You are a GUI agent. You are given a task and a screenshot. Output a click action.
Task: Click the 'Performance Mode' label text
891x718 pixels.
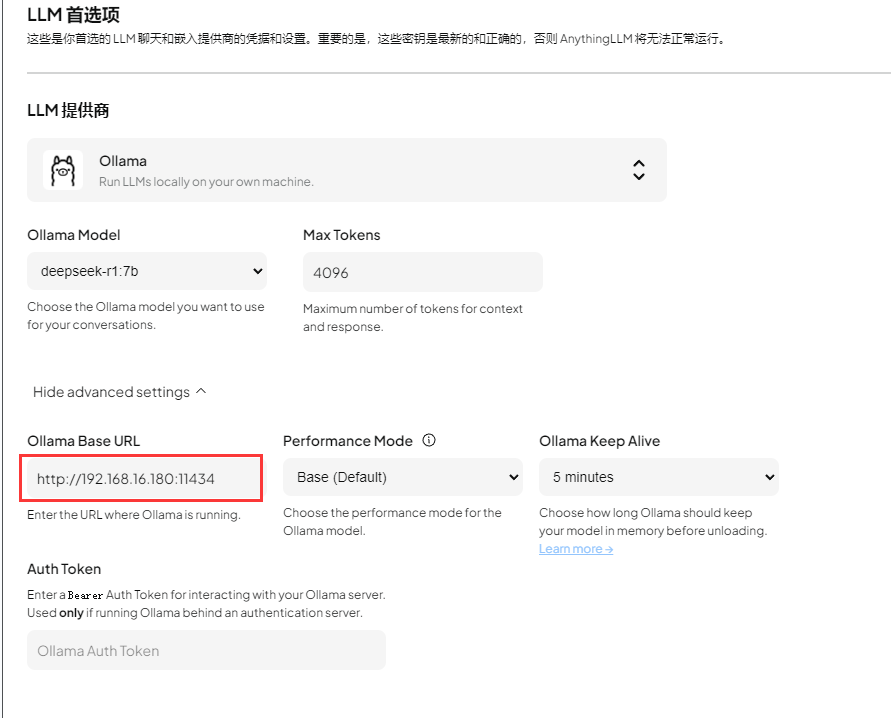point(348,441)
